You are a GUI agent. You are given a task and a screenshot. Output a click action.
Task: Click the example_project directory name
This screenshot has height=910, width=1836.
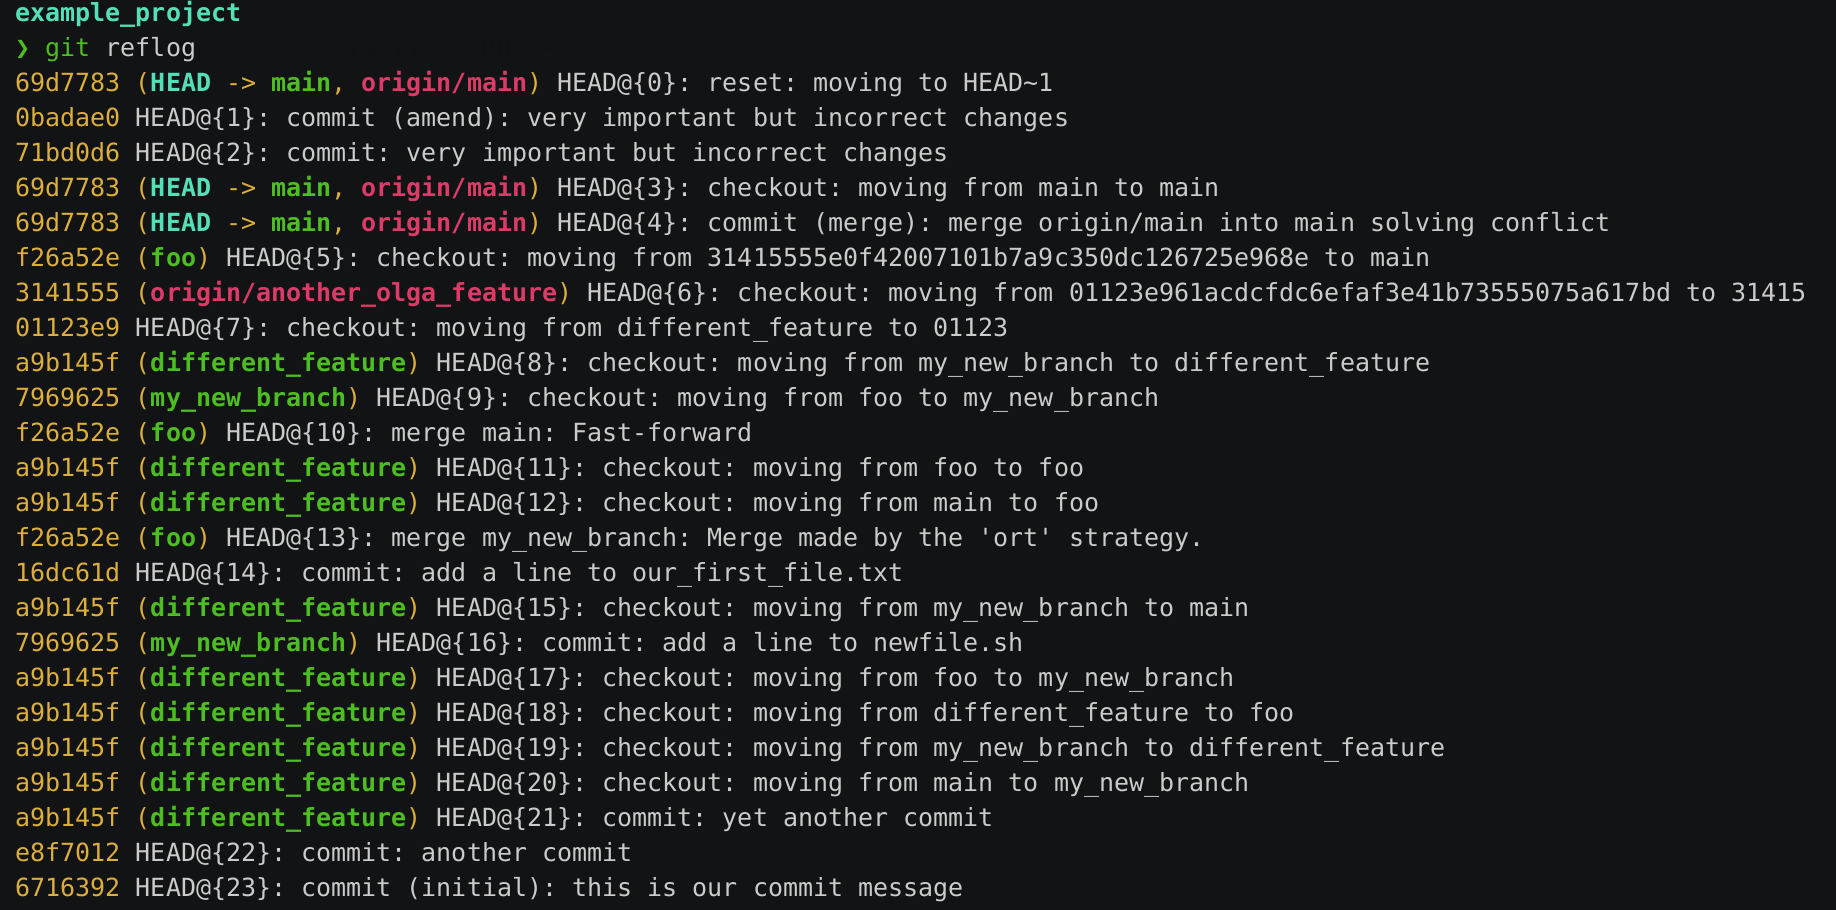coord(128,13)
